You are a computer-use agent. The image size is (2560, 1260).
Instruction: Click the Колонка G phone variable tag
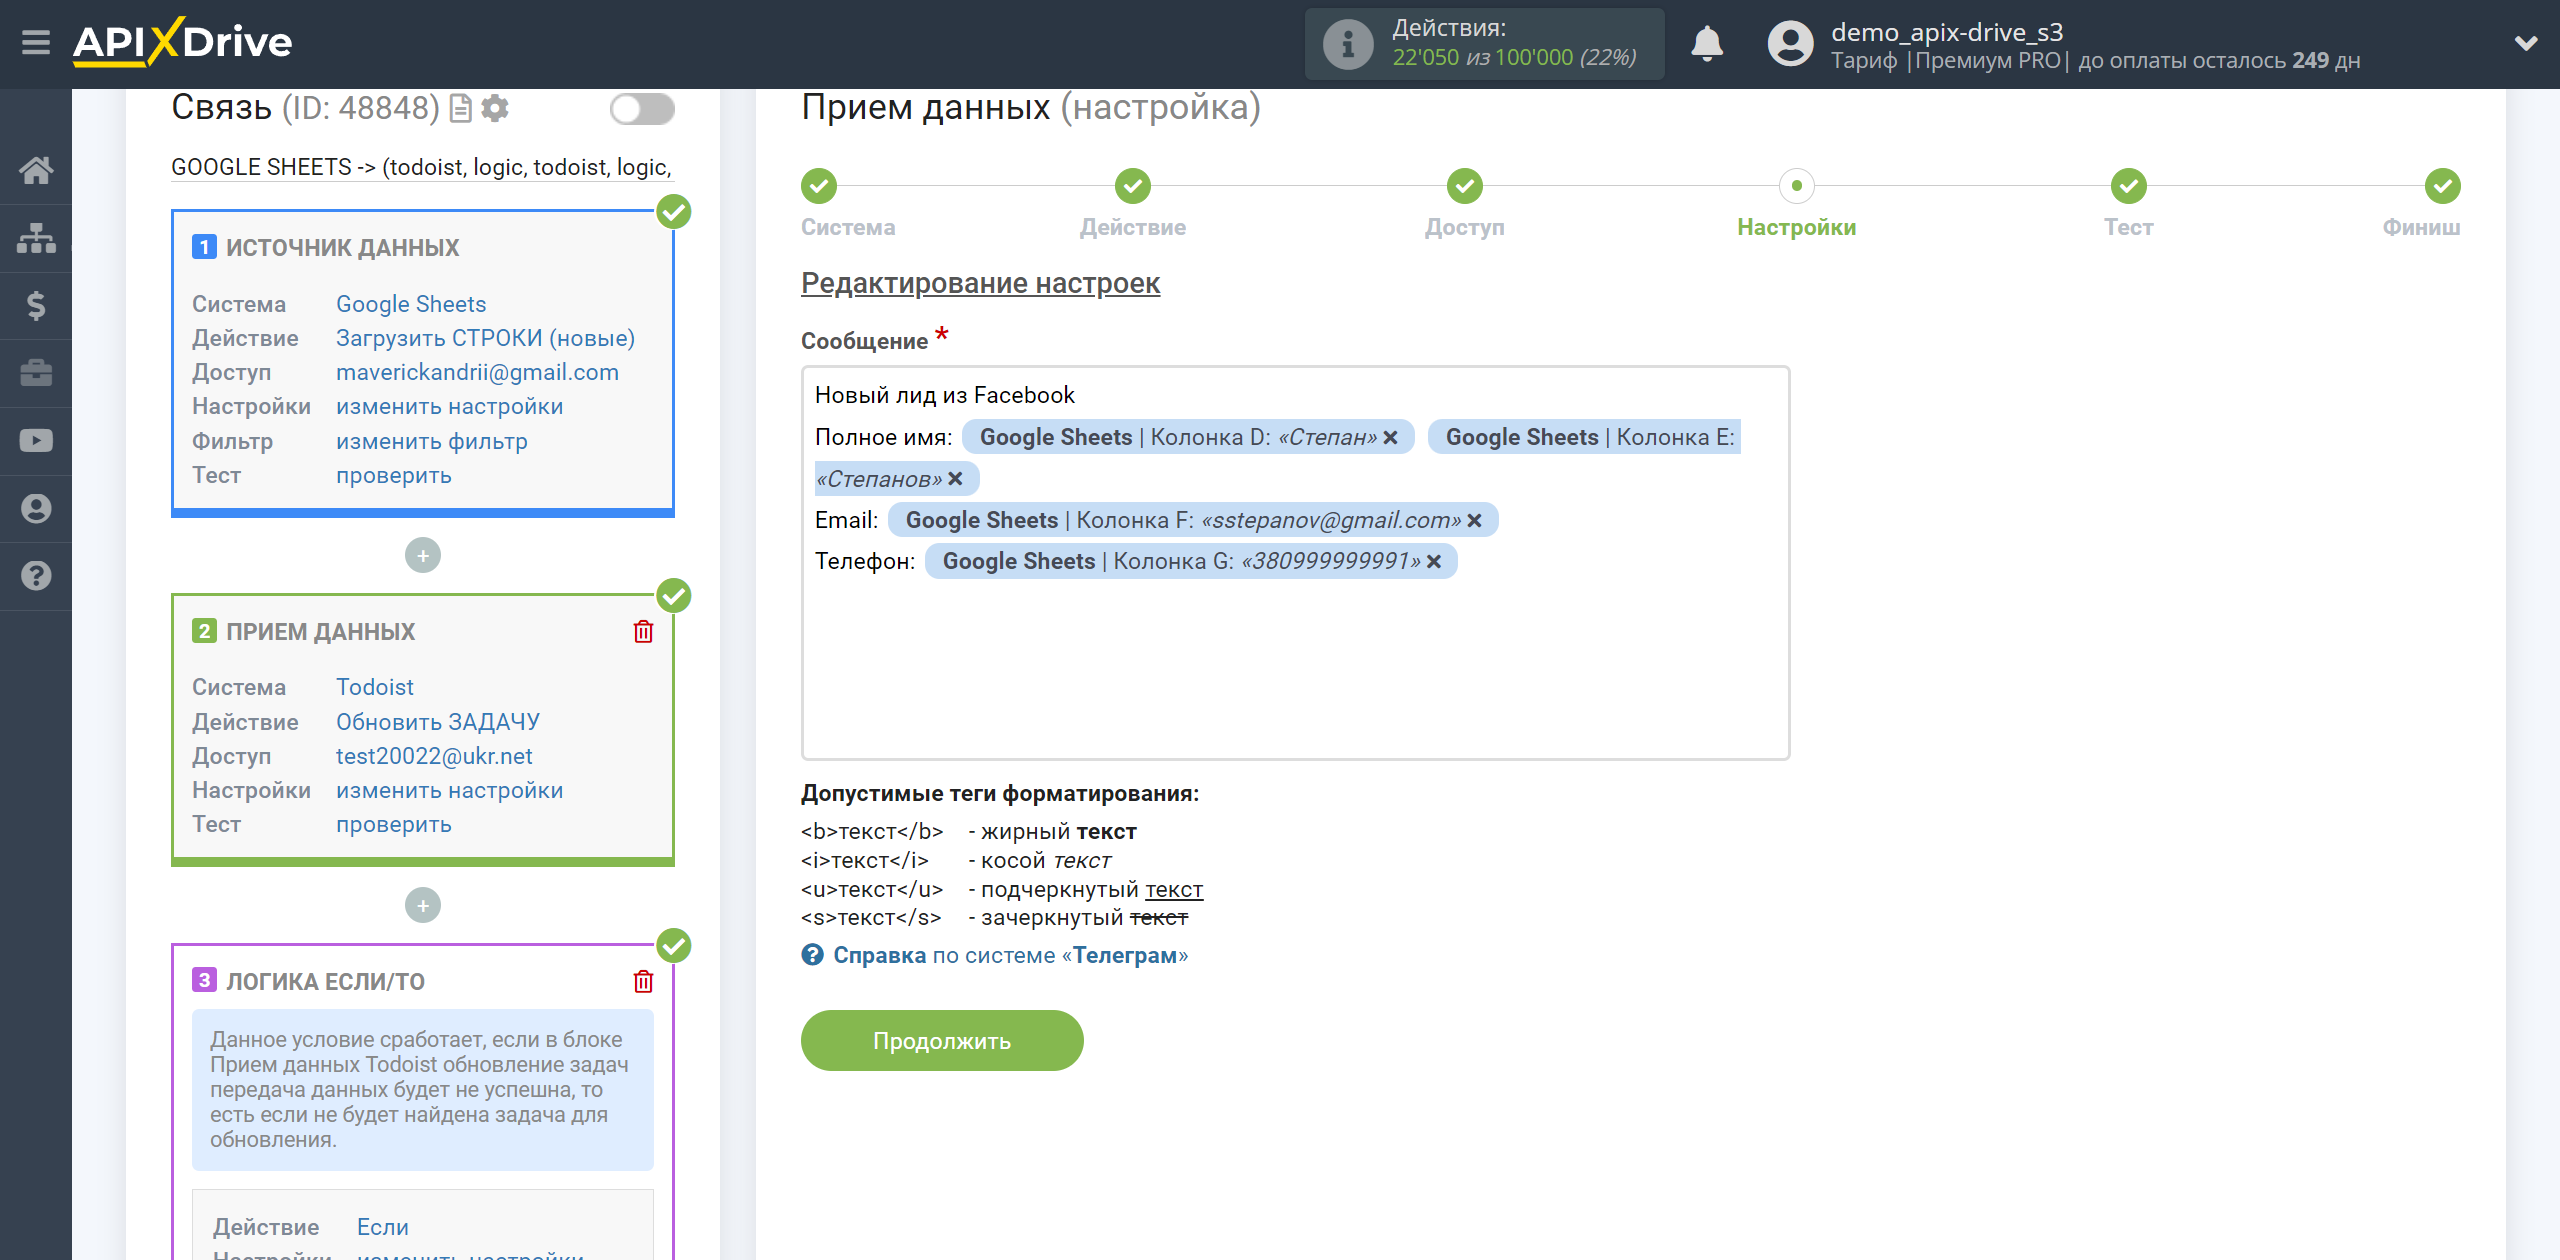1191,561
